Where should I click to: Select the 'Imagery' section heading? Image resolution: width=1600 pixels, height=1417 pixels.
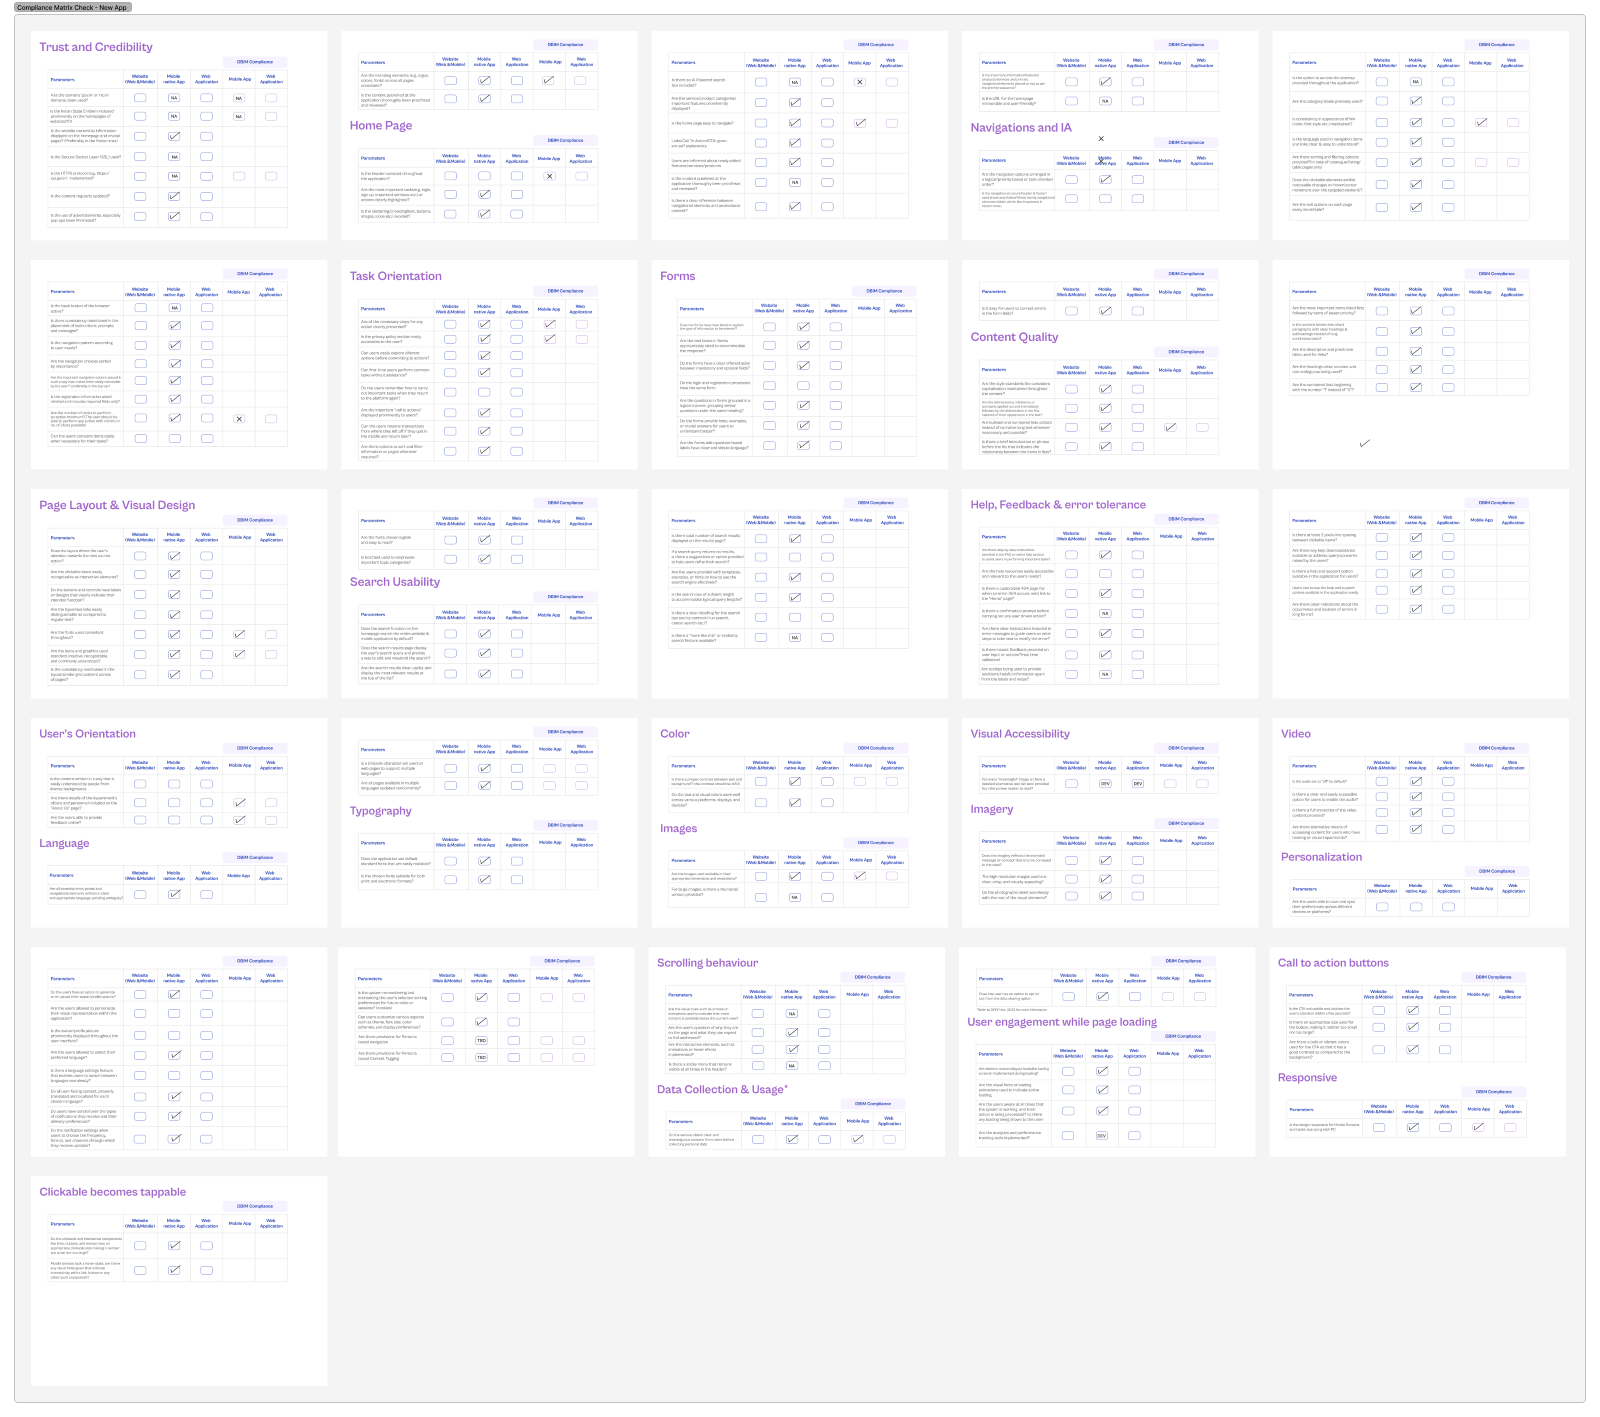[992, 809]
